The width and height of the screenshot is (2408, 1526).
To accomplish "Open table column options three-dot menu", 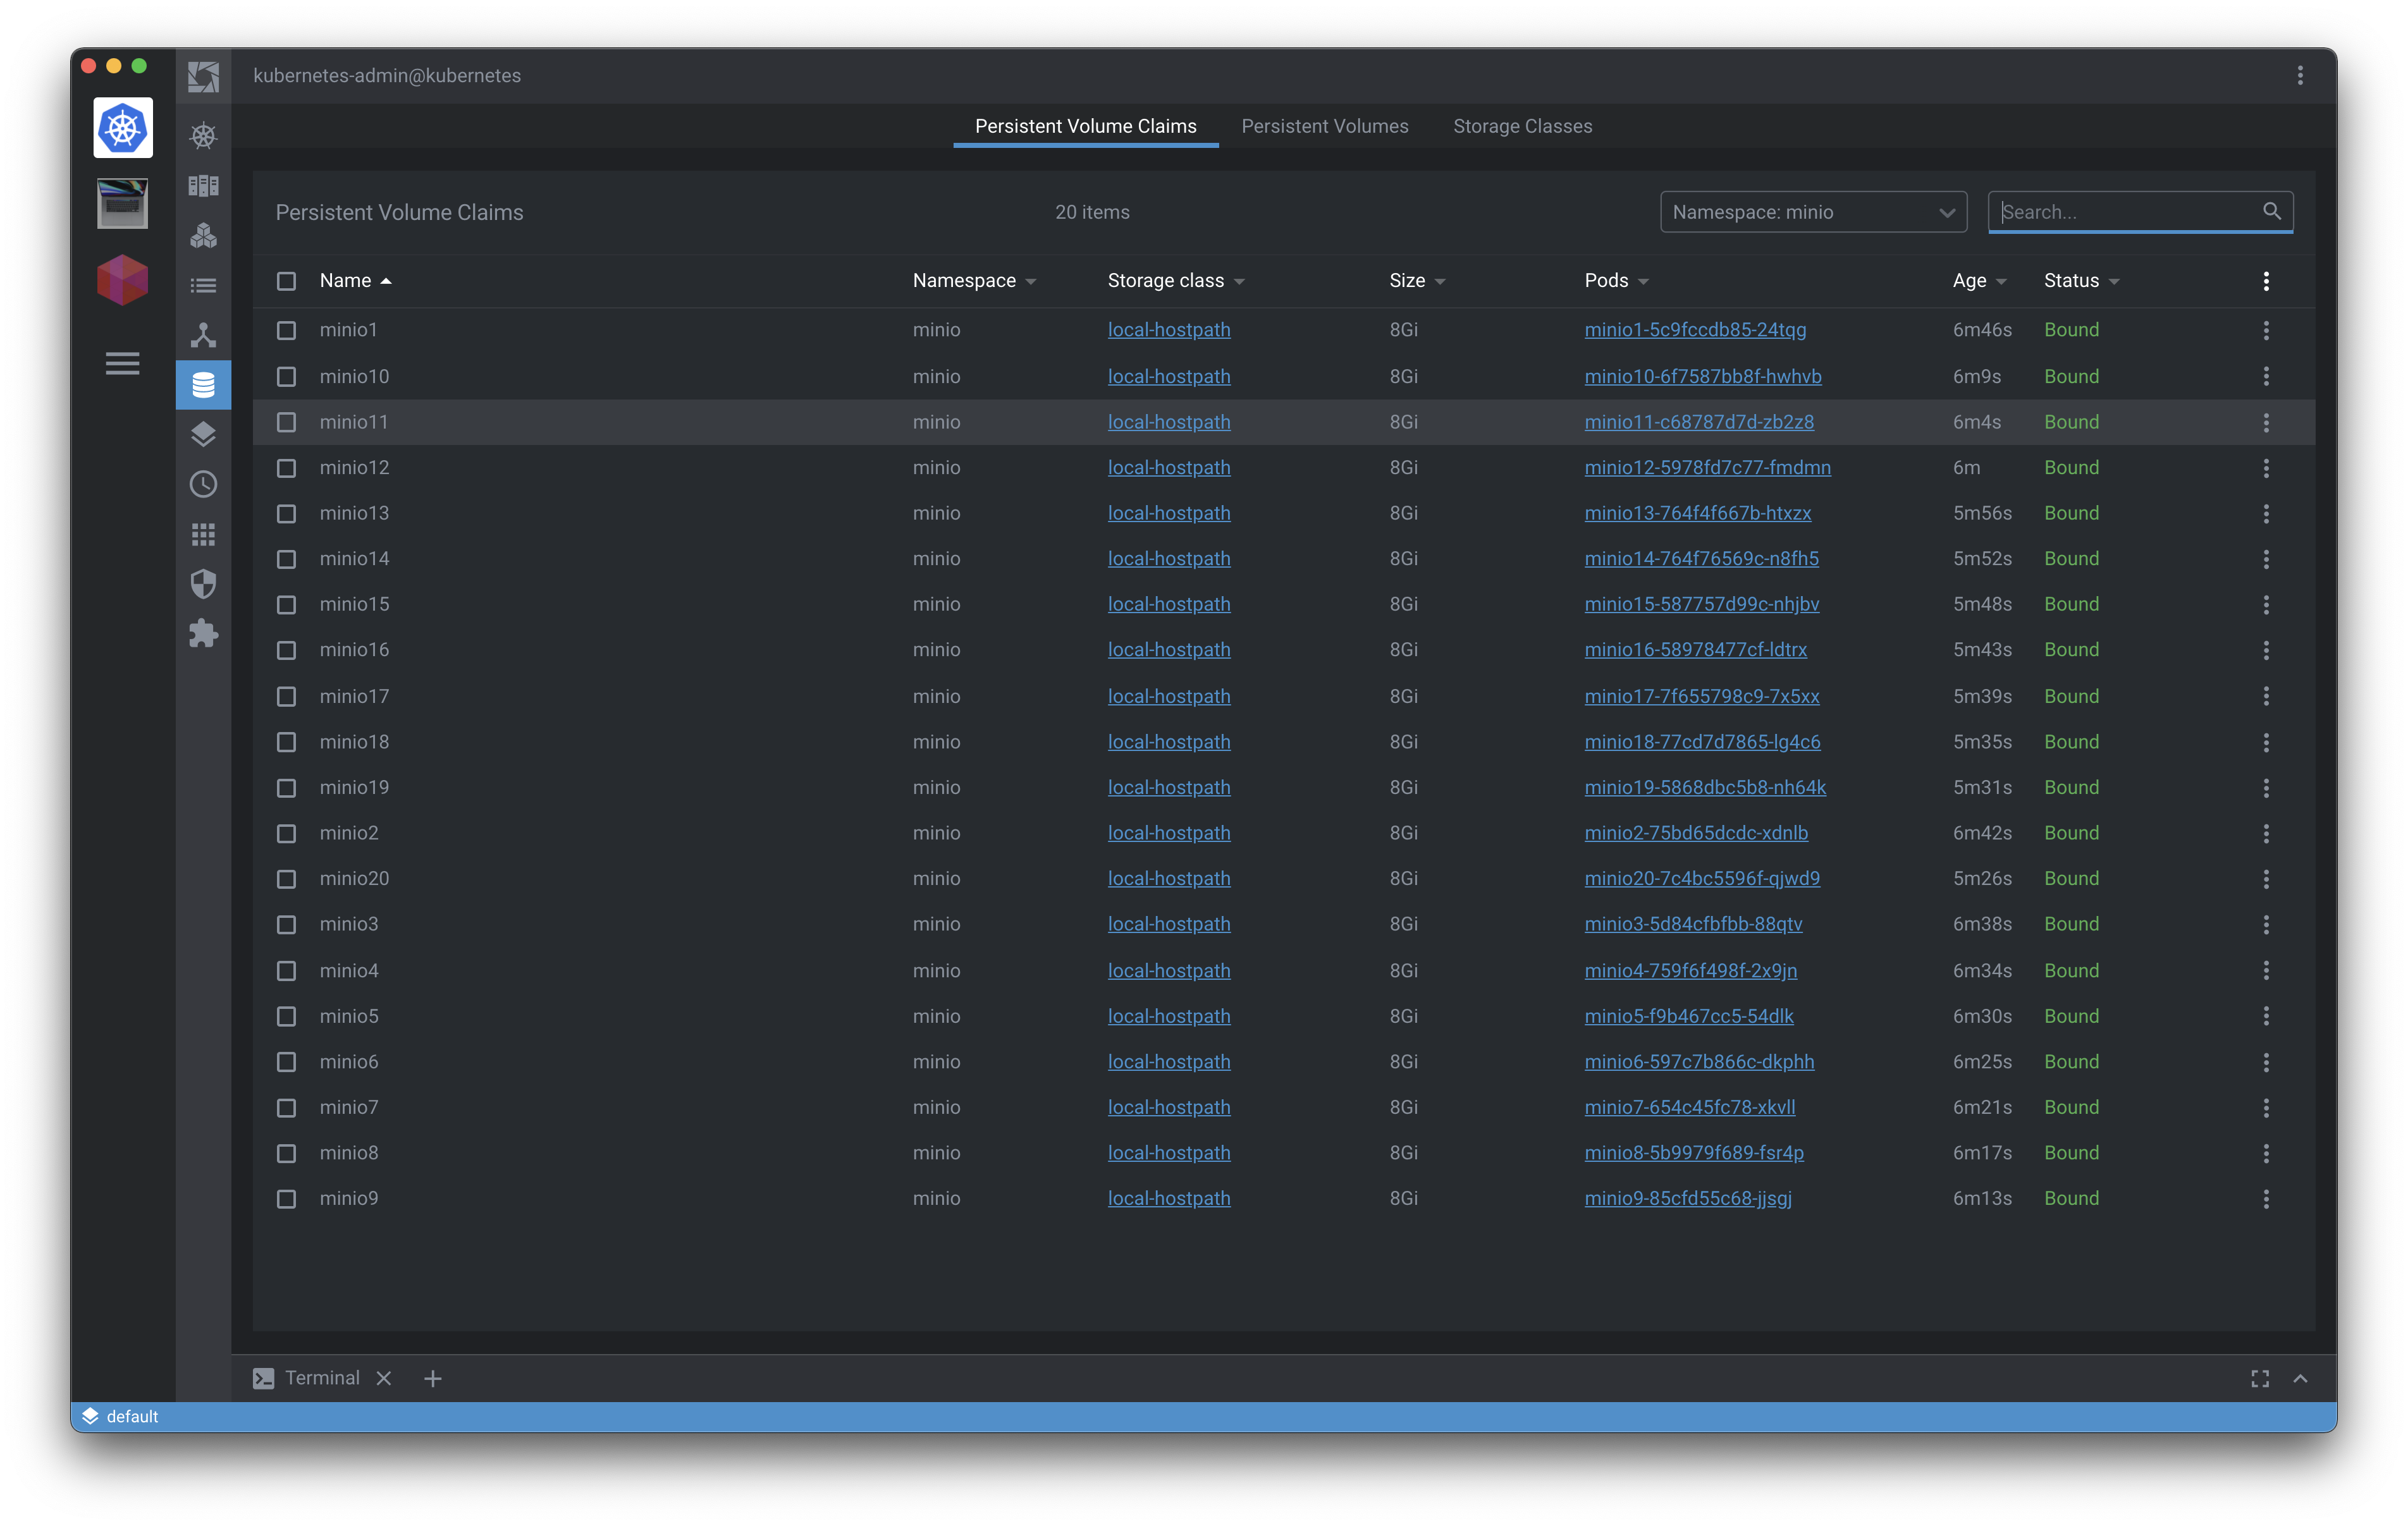I will [2266, 281].
